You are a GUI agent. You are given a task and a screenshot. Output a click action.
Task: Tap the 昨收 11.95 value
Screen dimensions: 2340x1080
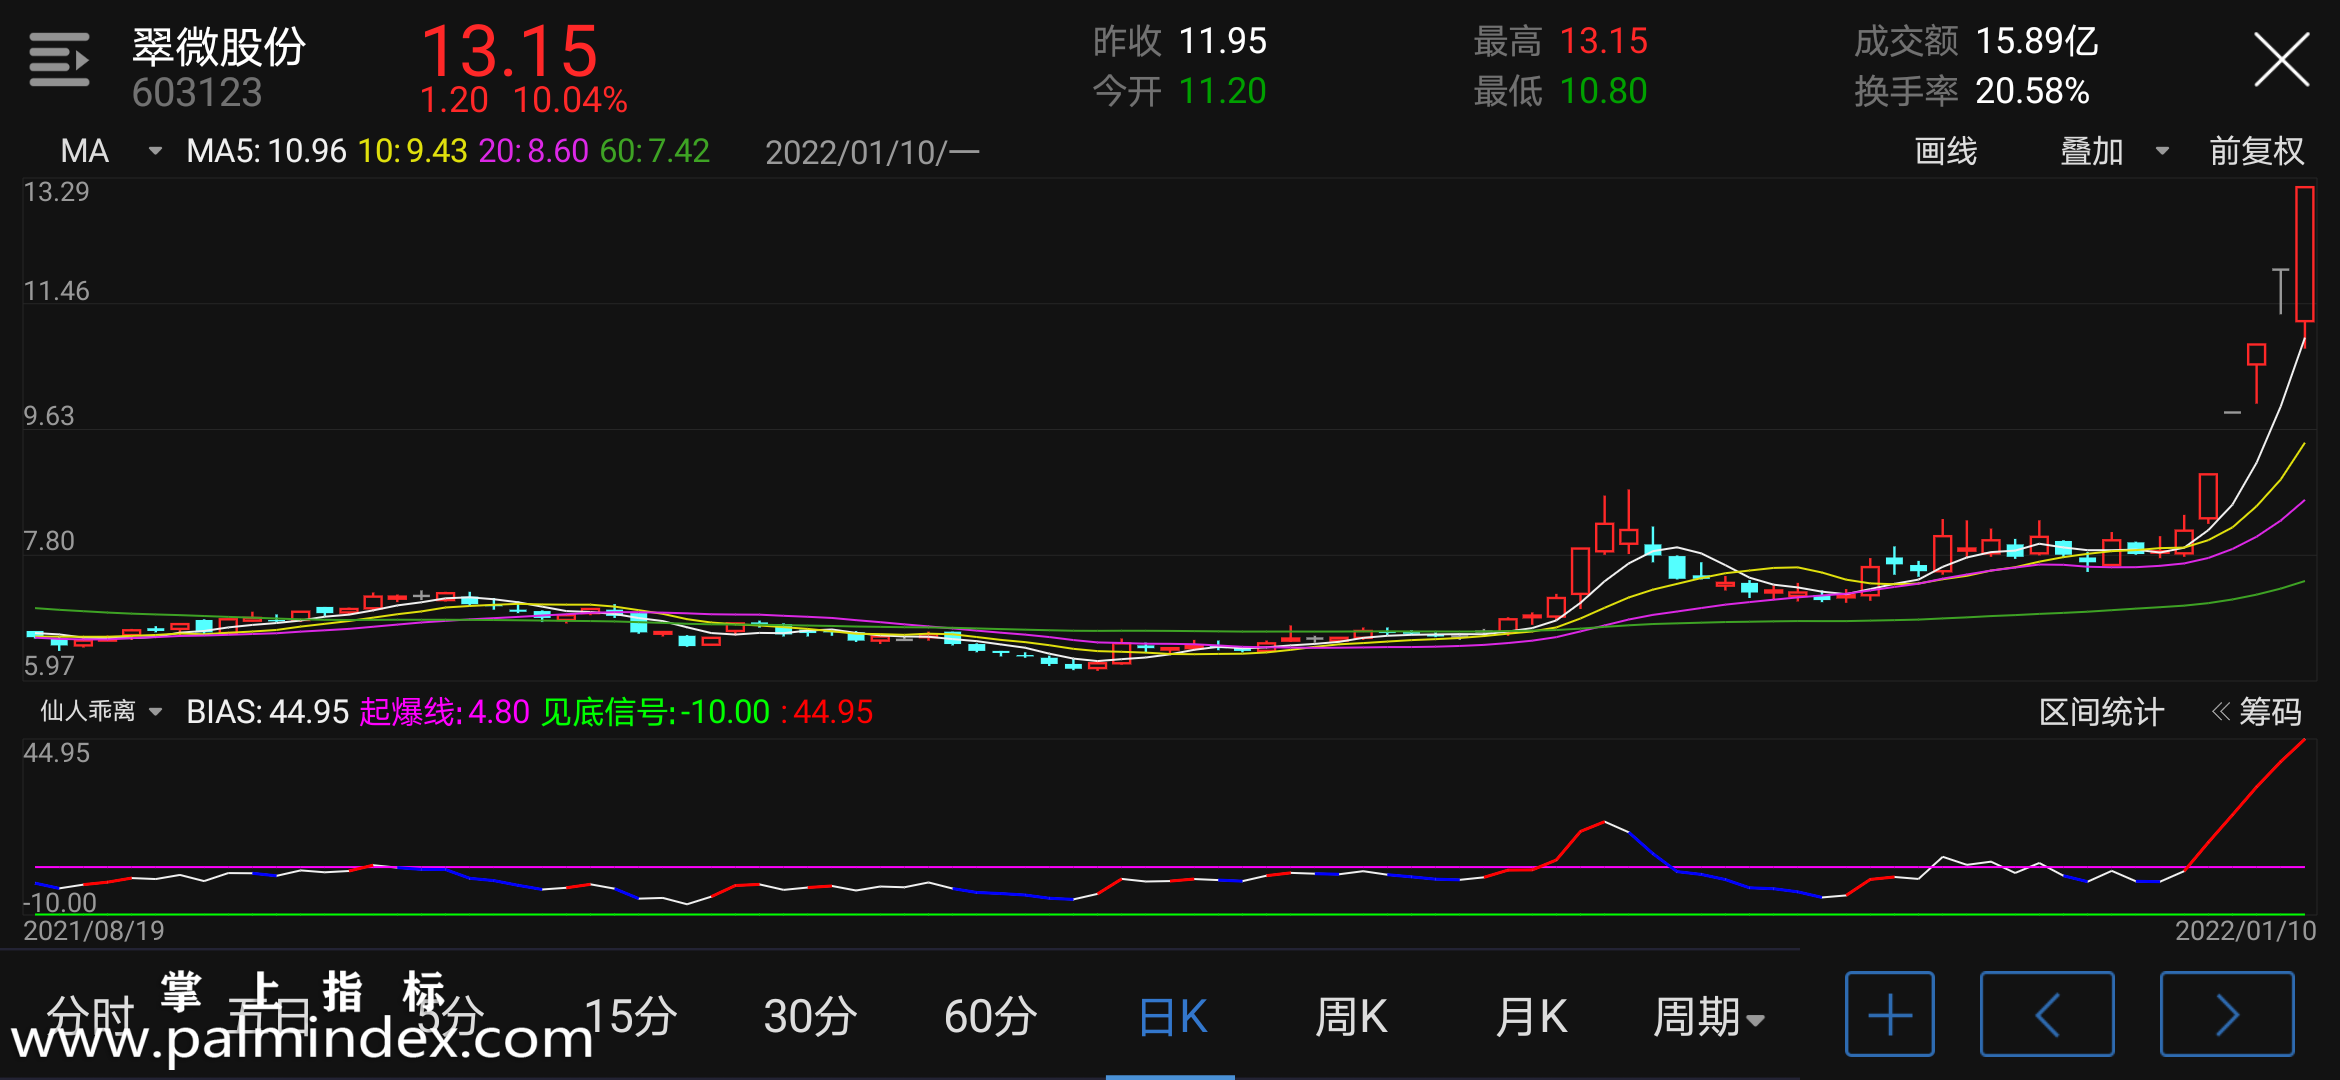[1180, 42]
